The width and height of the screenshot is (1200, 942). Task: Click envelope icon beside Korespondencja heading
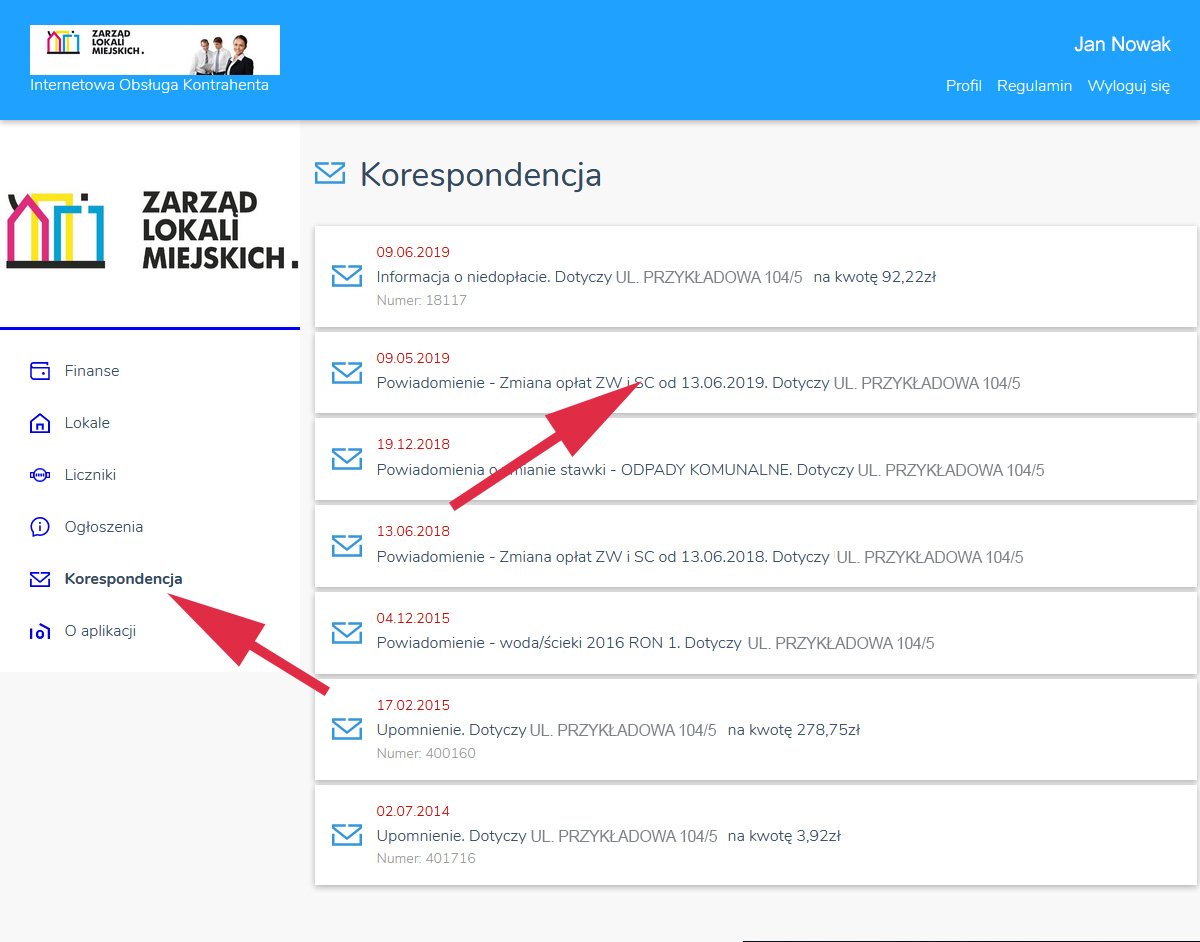click(330, 173)
